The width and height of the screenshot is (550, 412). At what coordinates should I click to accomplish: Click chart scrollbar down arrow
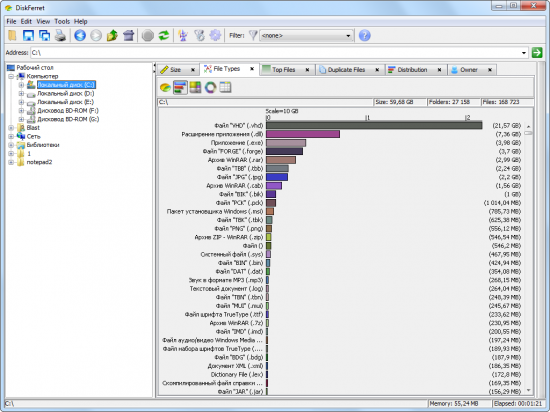tap(528, 391)
